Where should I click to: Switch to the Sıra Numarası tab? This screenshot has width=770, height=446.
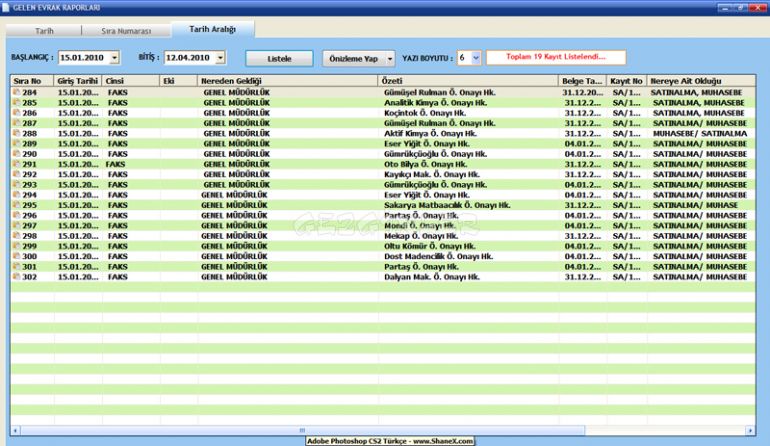(x=127, y=31)
